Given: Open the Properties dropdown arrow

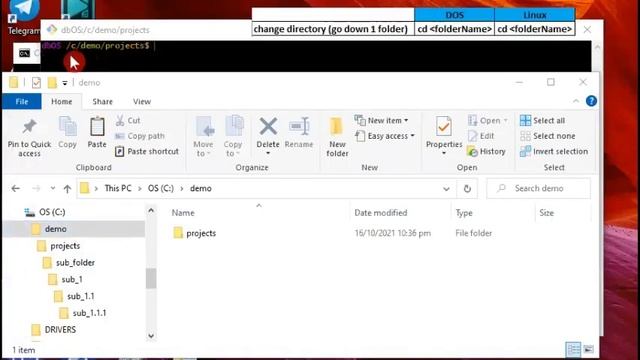Looking at the screenshot, I should click(x=444, y=153).
